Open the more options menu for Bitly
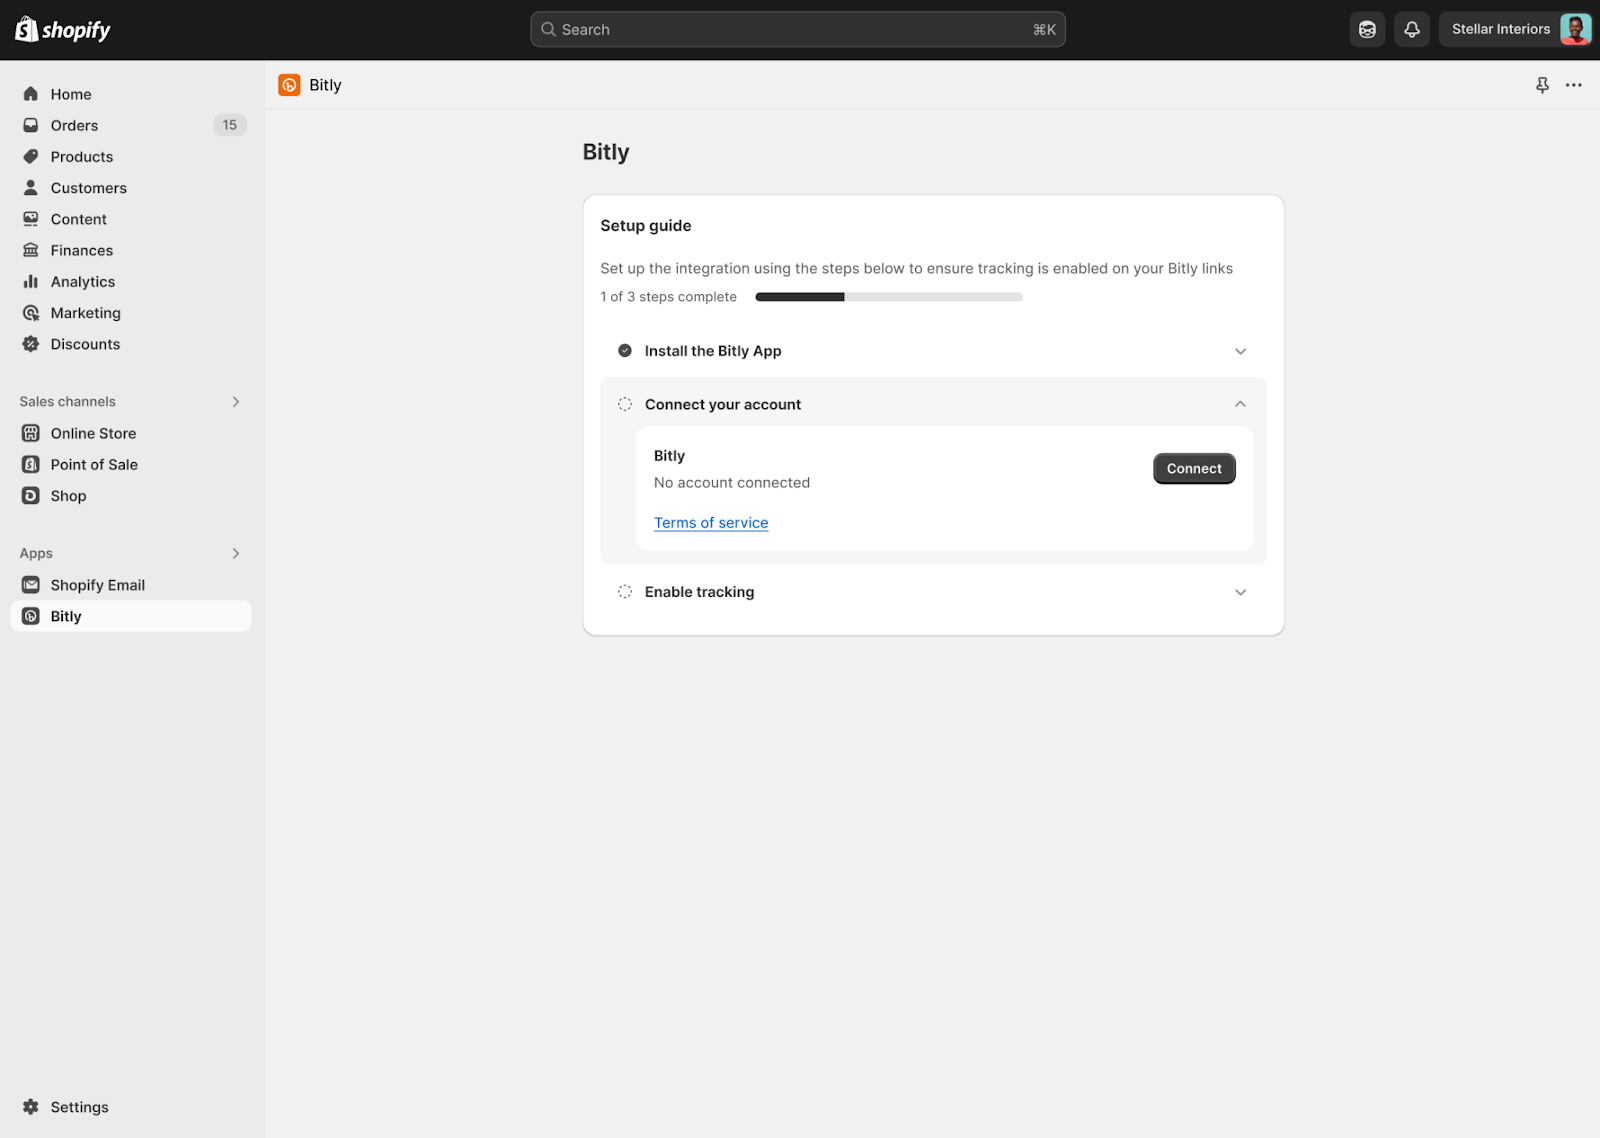 click(1574, 85)
